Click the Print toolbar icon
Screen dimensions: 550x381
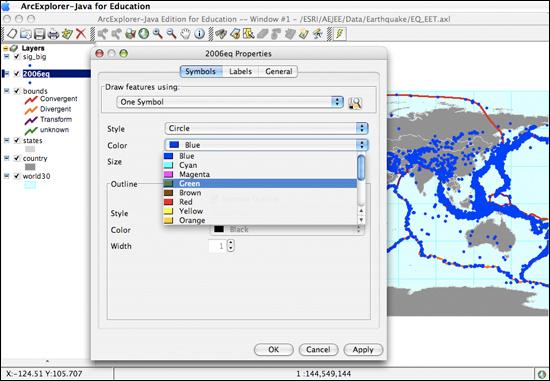click(53, 34)
